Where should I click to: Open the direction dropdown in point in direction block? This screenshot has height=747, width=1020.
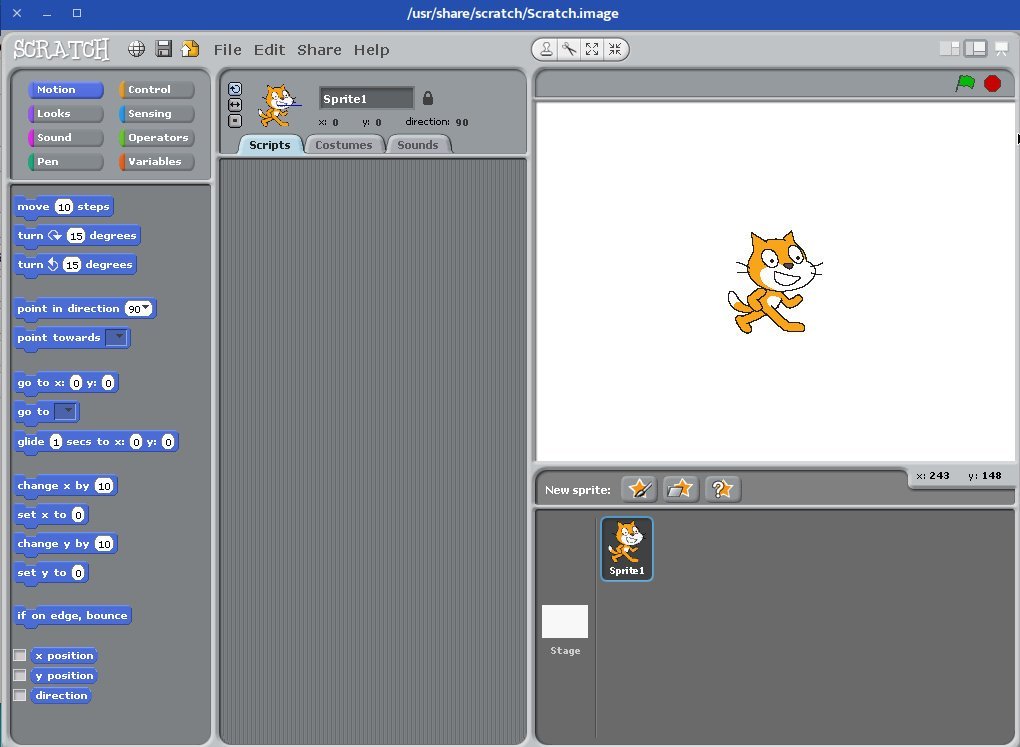[x=146, y=307]
